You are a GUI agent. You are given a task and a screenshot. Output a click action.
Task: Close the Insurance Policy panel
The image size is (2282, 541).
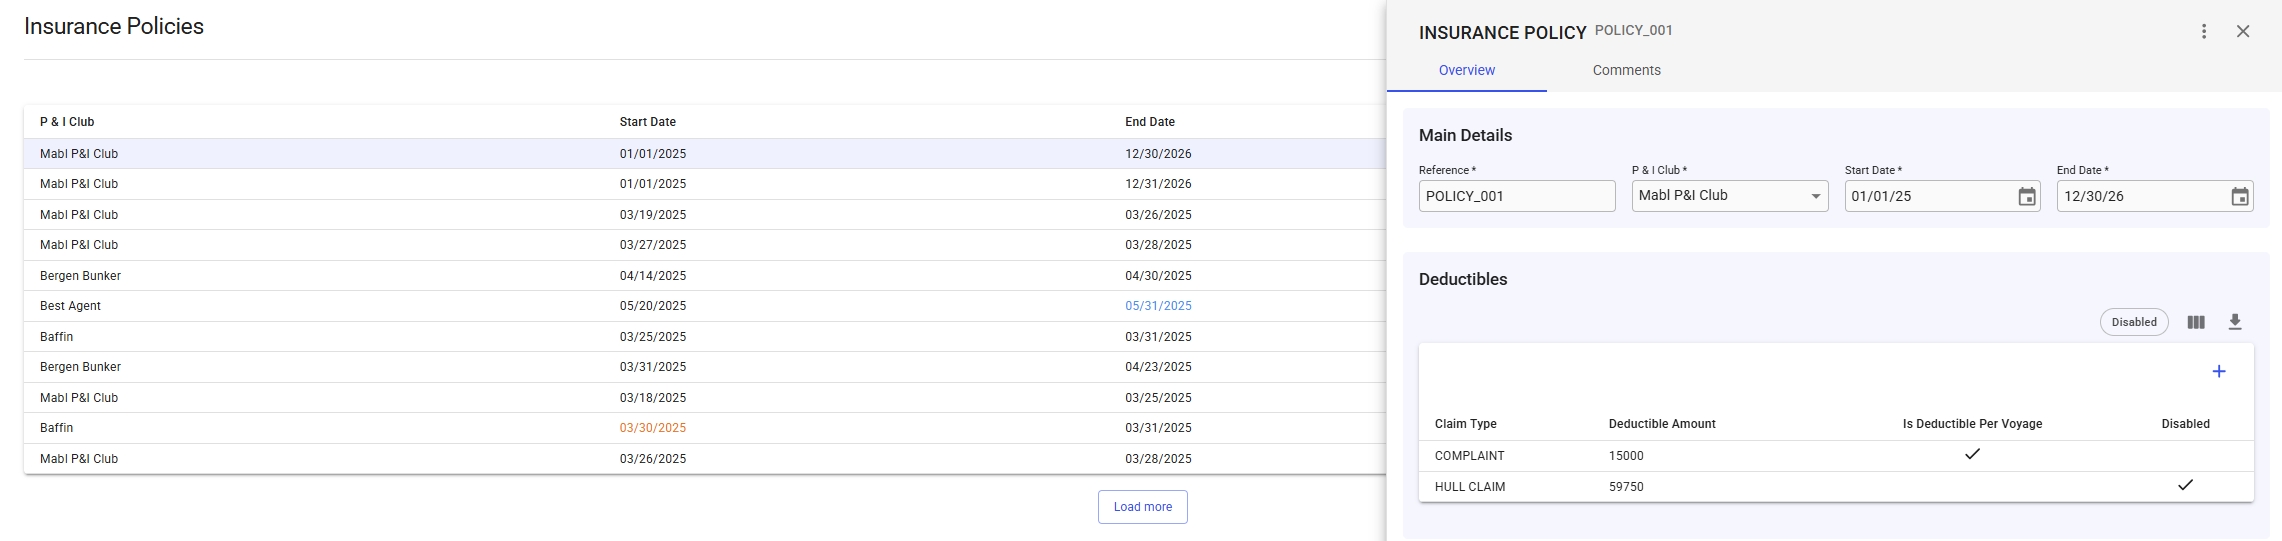[2242, 32]
